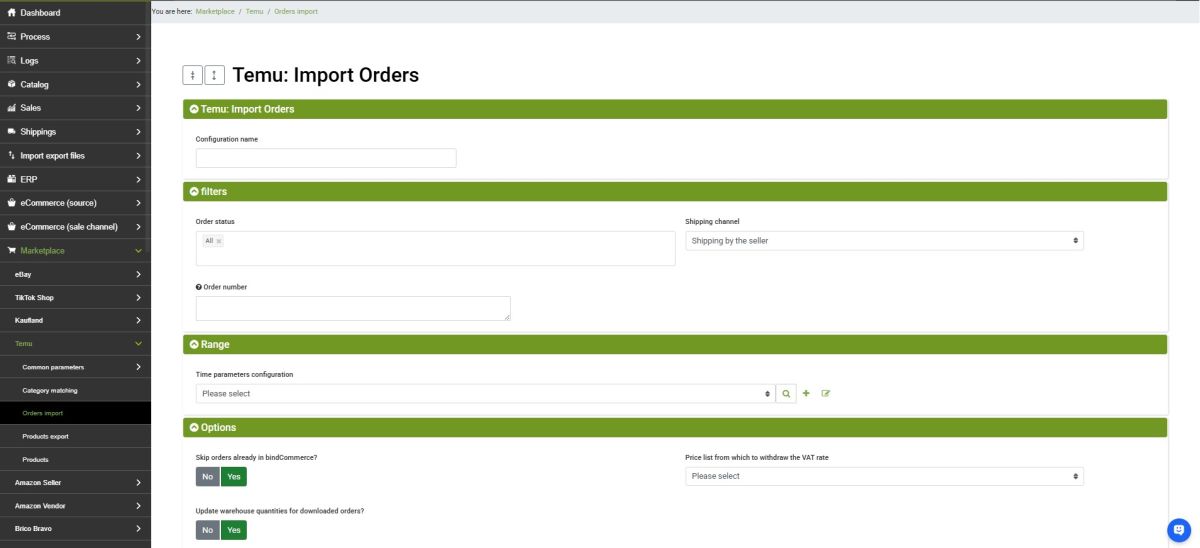Expand the Catalog sidebar menu
Image resolution: width=1200 pixels, height=548 pixels.
pos(75,84)
